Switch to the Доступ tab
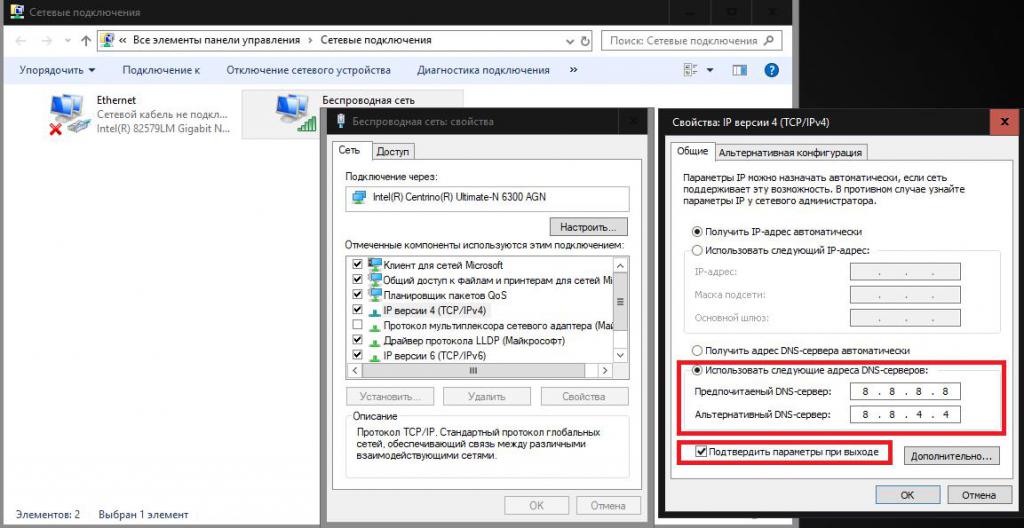Image resolution: width=1024 pixels, height=528 pixels. (392, 152)
